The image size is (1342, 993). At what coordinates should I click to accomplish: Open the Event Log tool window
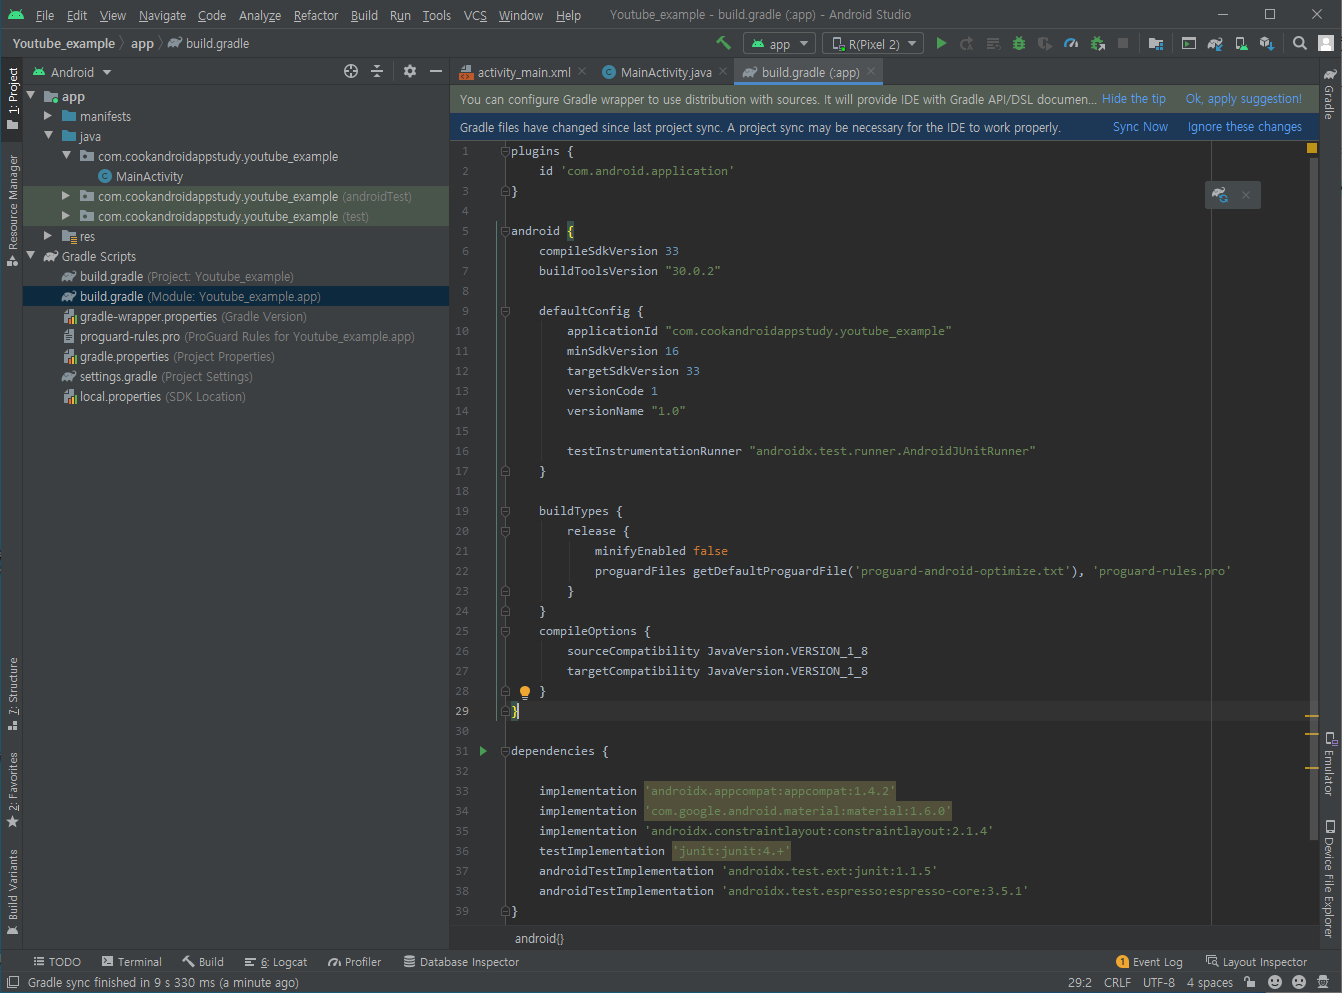(1149, 962)
